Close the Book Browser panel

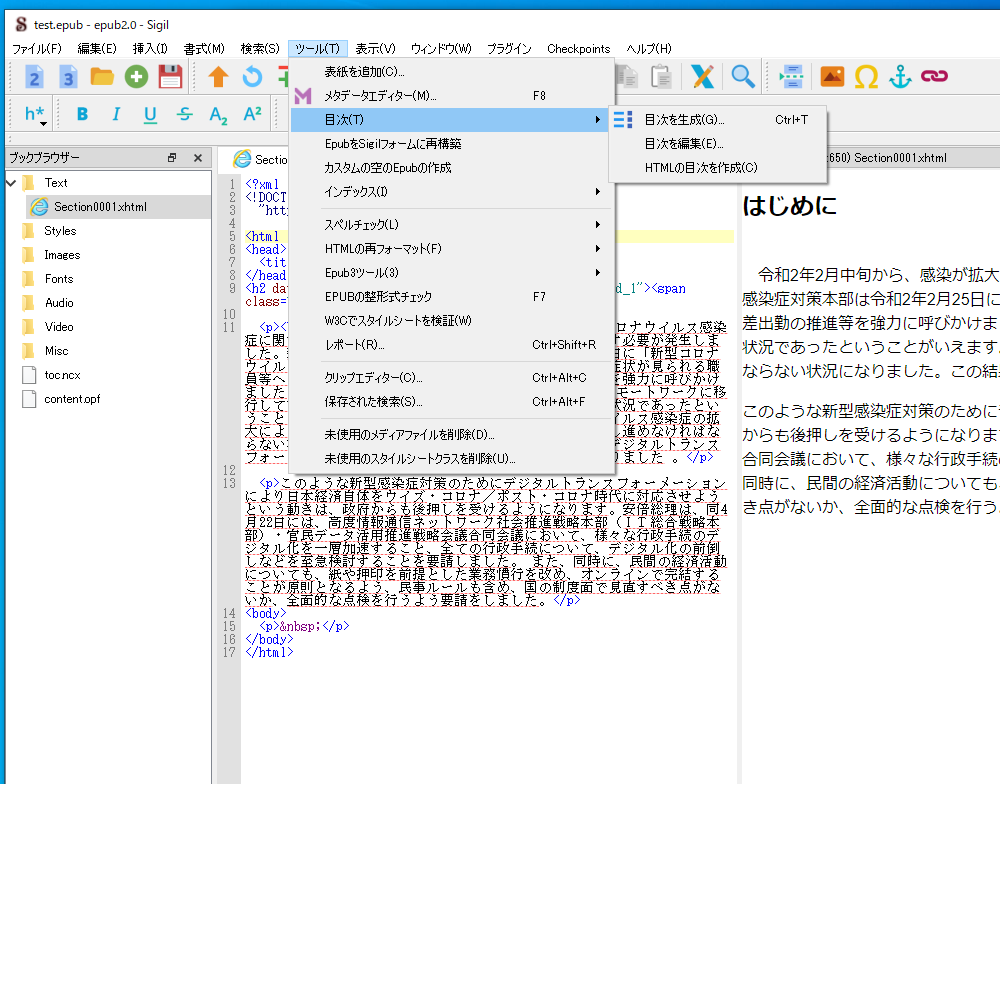[x=198, y=158]
